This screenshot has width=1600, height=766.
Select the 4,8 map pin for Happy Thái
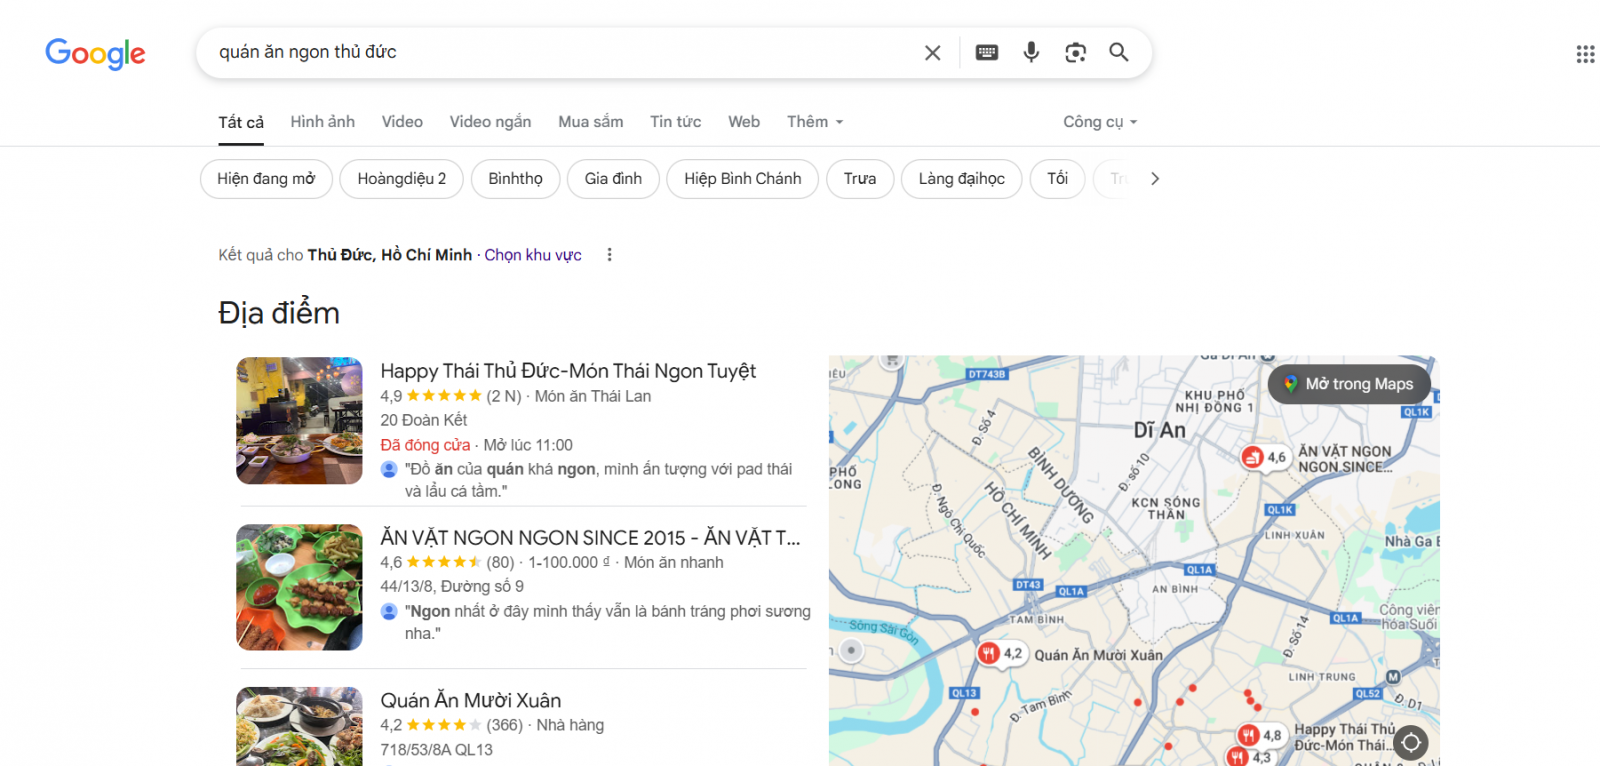(1260, 735)
